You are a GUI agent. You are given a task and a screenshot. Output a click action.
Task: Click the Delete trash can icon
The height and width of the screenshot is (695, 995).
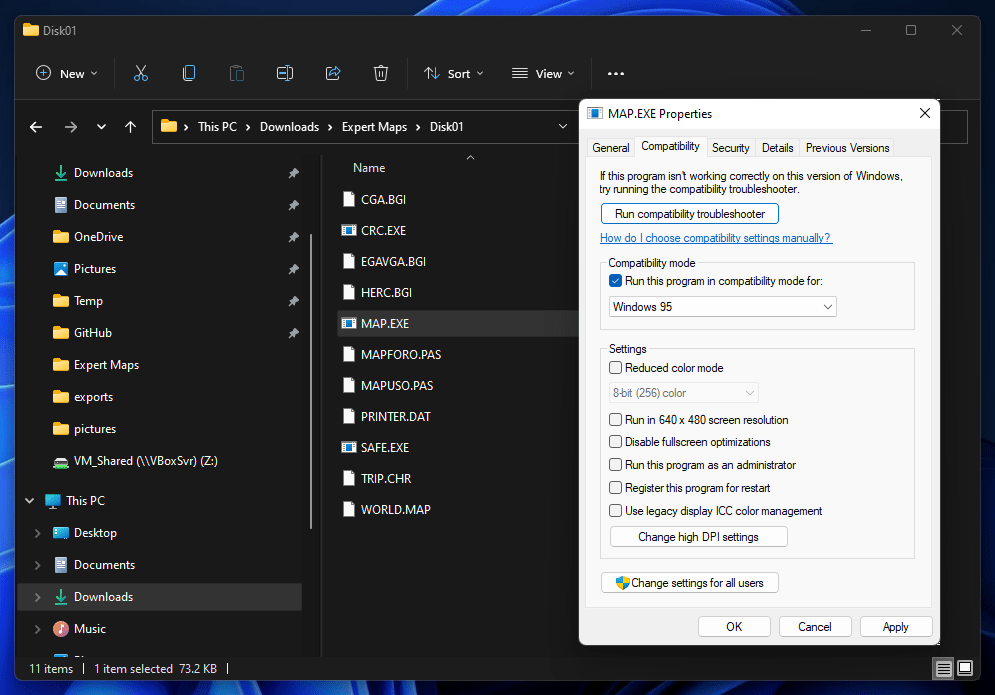coord(381,73)
